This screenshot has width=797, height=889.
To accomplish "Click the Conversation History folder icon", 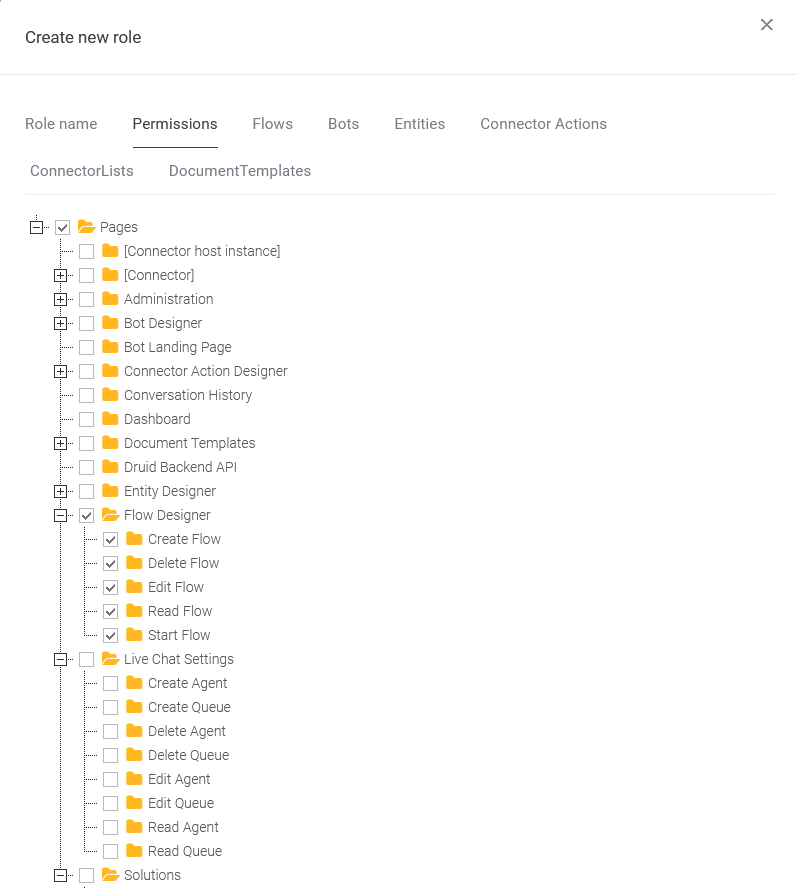I will [110, 395].
